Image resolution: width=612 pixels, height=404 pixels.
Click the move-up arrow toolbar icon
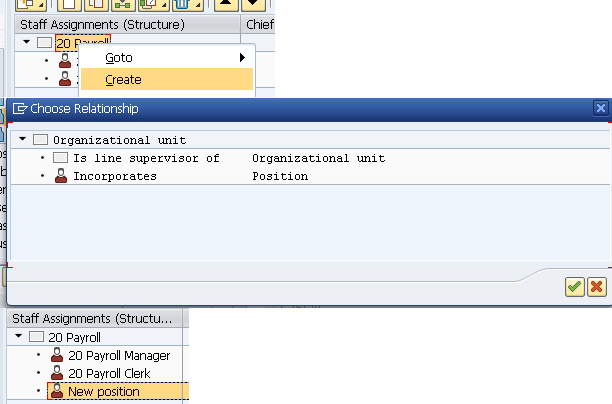[226, 4]
